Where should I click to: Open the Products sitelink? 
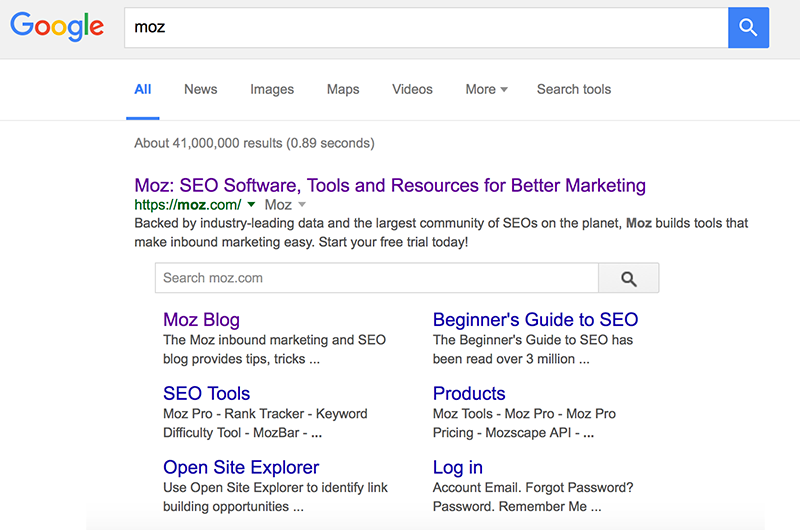pyautogui.click(x=469, y=393)
